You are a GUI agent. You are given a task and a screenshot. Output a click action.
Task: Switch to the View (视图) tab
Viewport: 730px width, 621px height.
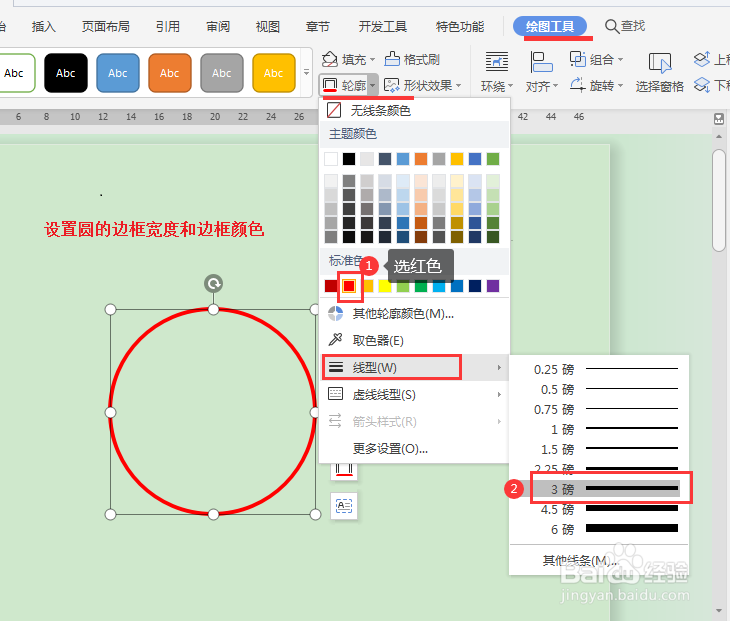pyautogui.click(x=268, y=27)
